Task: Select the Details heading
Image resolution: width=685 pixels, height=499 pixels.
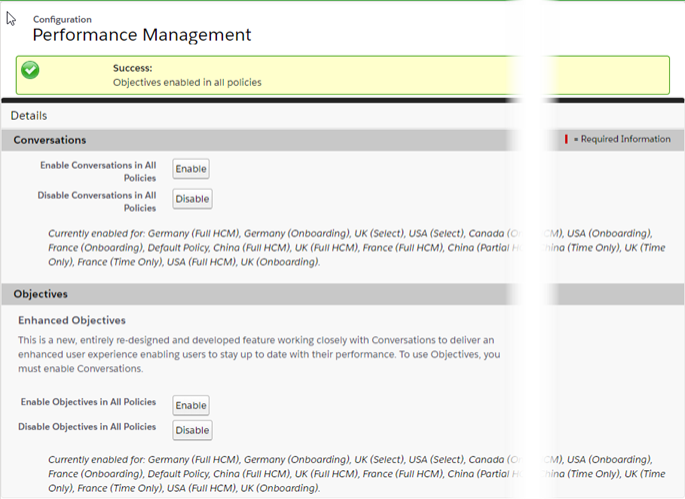Action: (29, 116)
